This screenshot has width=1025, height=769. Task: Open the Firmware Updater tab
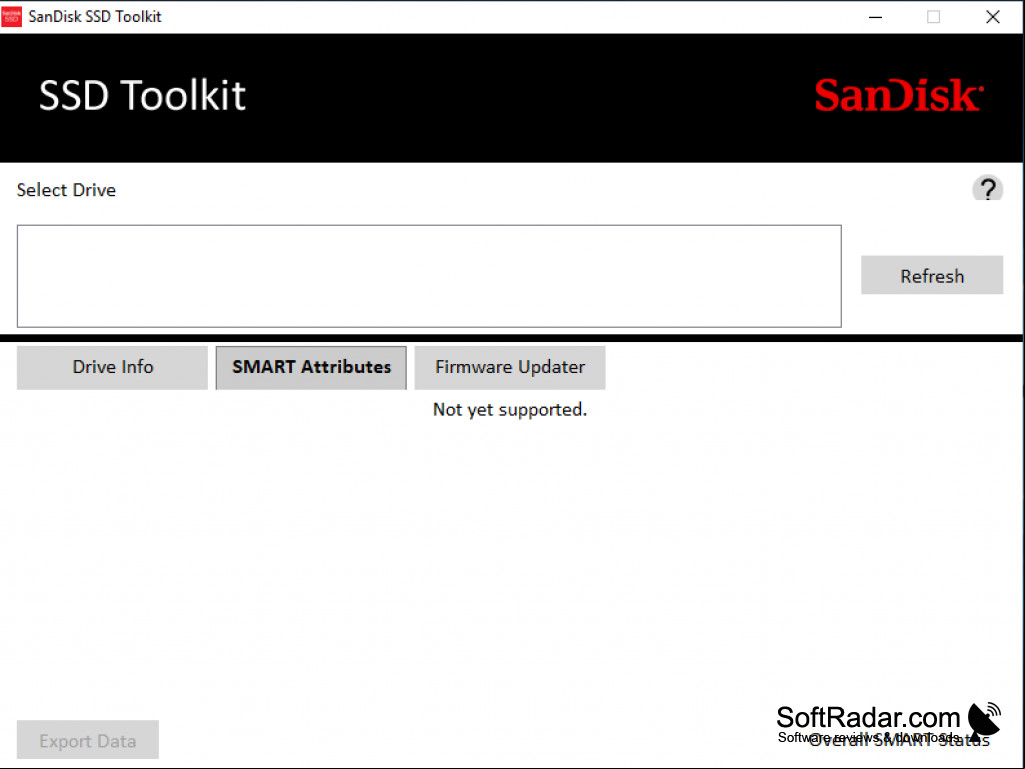(510, 367)
